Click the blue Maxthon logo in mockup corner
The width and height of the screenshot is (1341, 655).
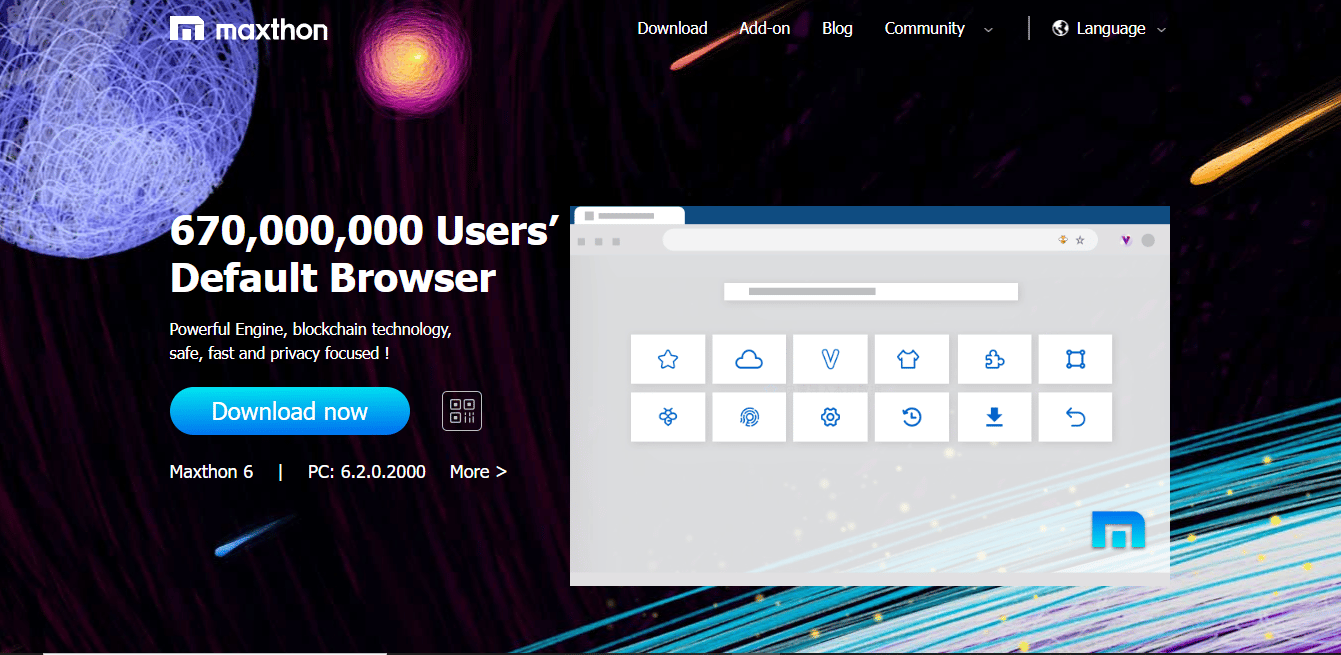tap(1118, 530)
